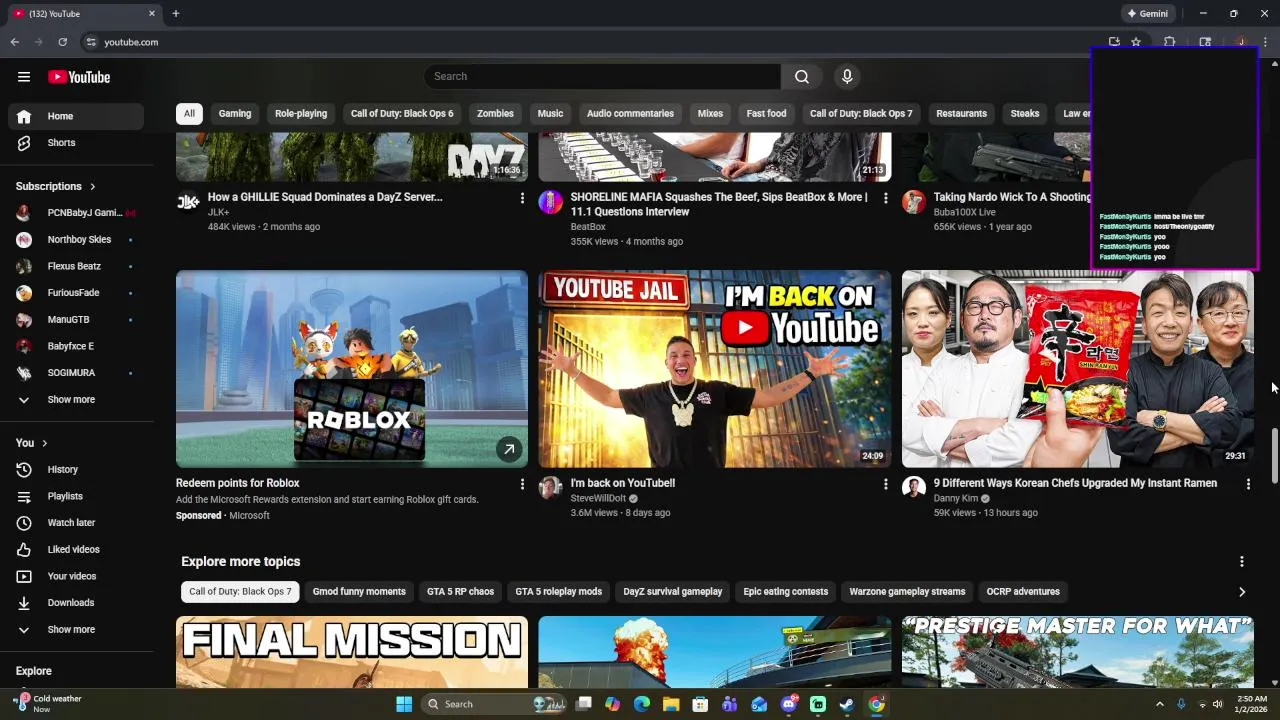Open the external link arrow on Roblox ad
This screenshot has height=720, width=1280.
pyautogui.click(x=509, y=450)
